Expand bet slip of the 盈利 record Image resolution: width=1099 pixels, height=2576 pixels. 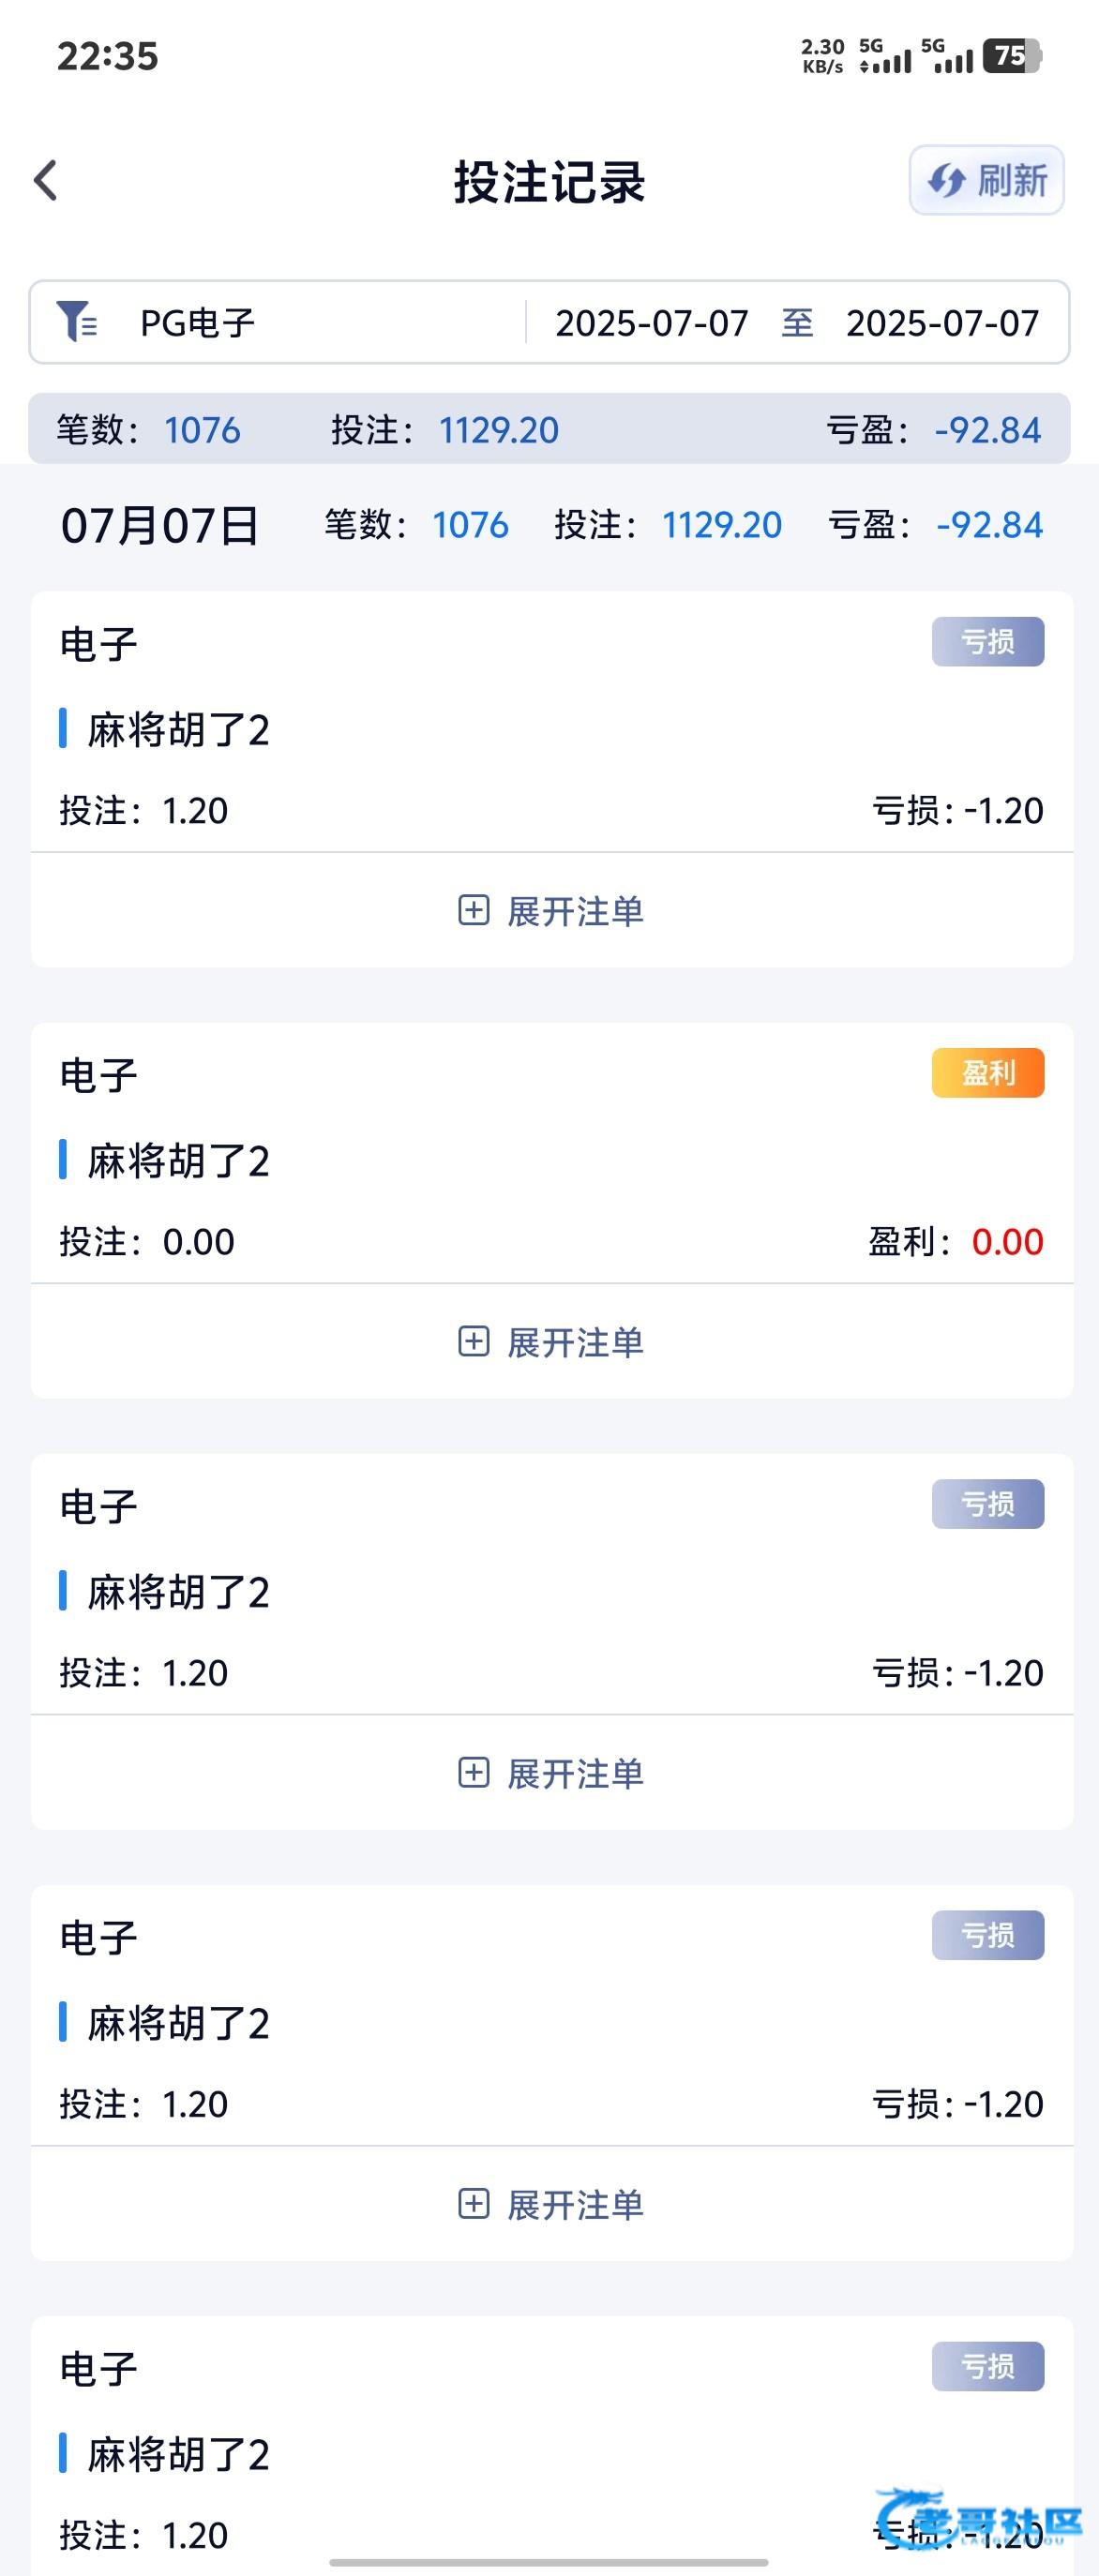pos(575,1343)
